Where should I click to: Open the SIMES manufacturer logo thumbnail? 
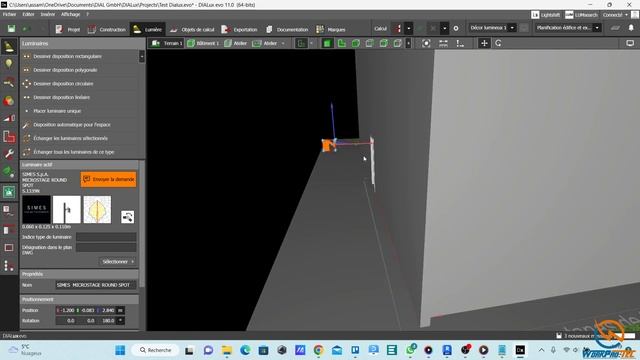click(36, 209)
